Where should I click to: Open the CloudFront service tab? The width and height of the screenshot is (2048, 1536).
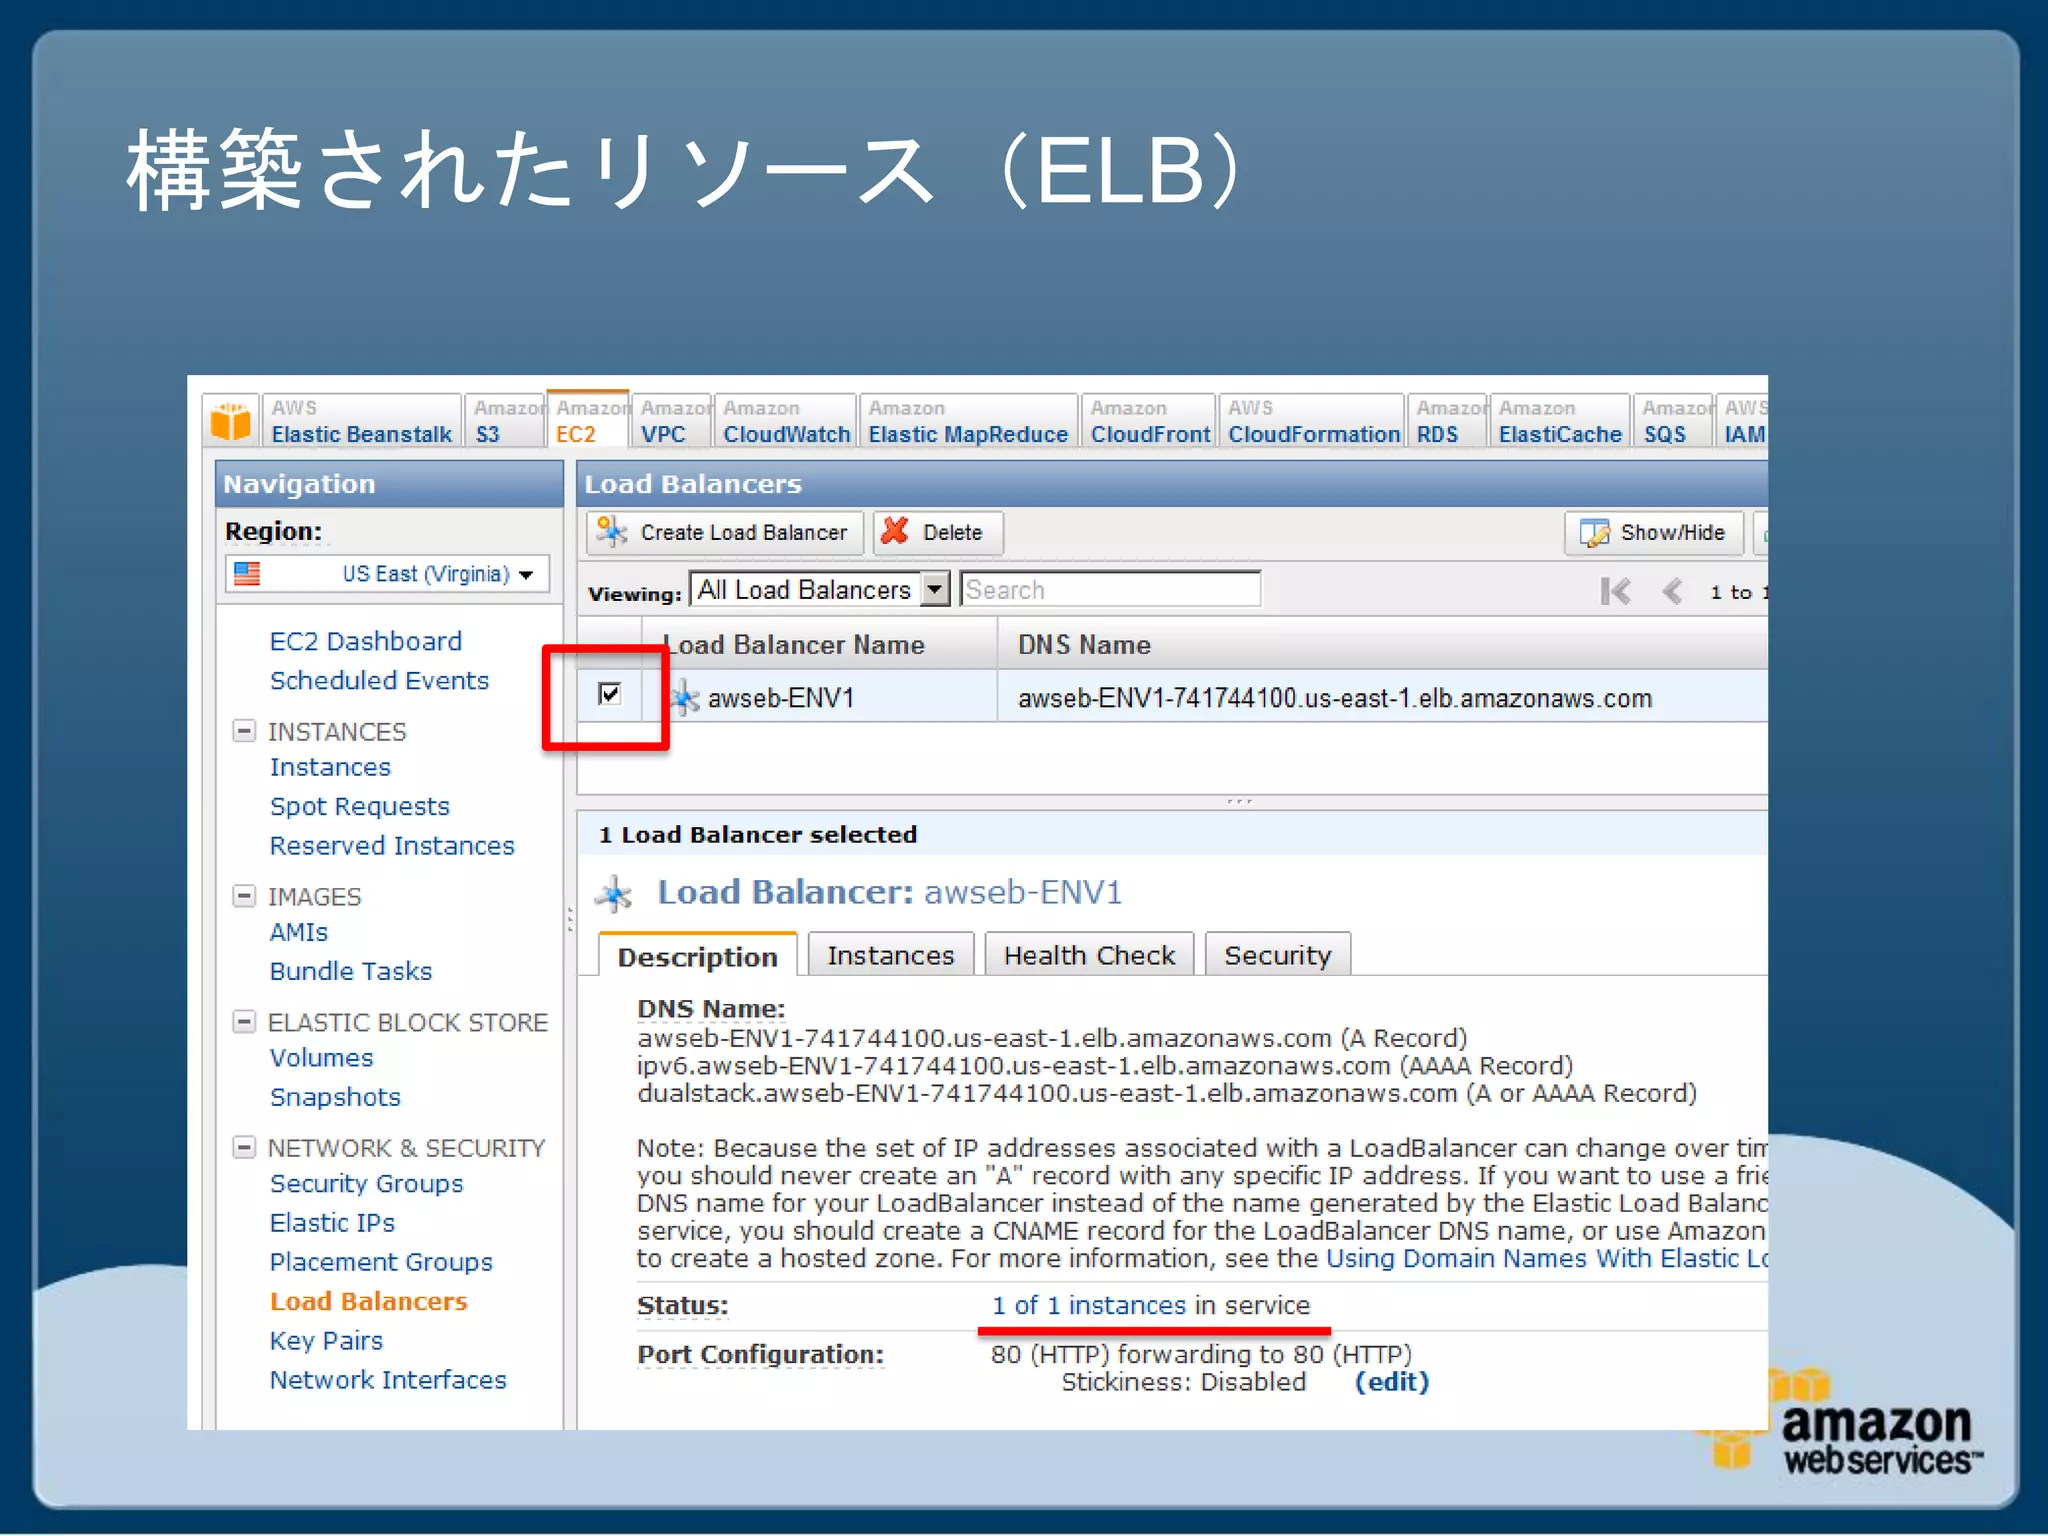pyautogui.click(x=1150, y=421)
